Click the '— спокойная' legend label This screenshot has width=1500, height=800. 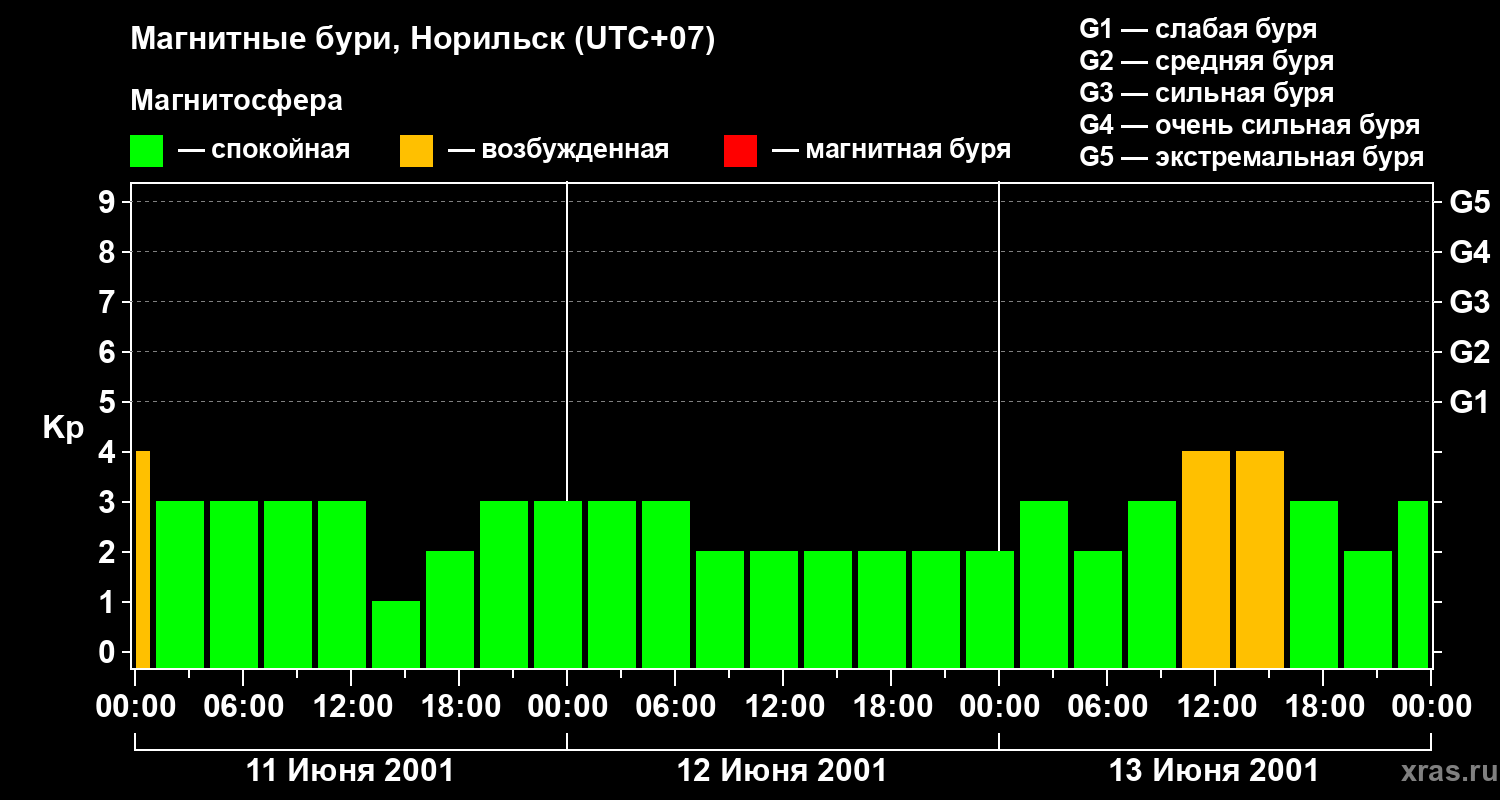(x=264, y=150)
